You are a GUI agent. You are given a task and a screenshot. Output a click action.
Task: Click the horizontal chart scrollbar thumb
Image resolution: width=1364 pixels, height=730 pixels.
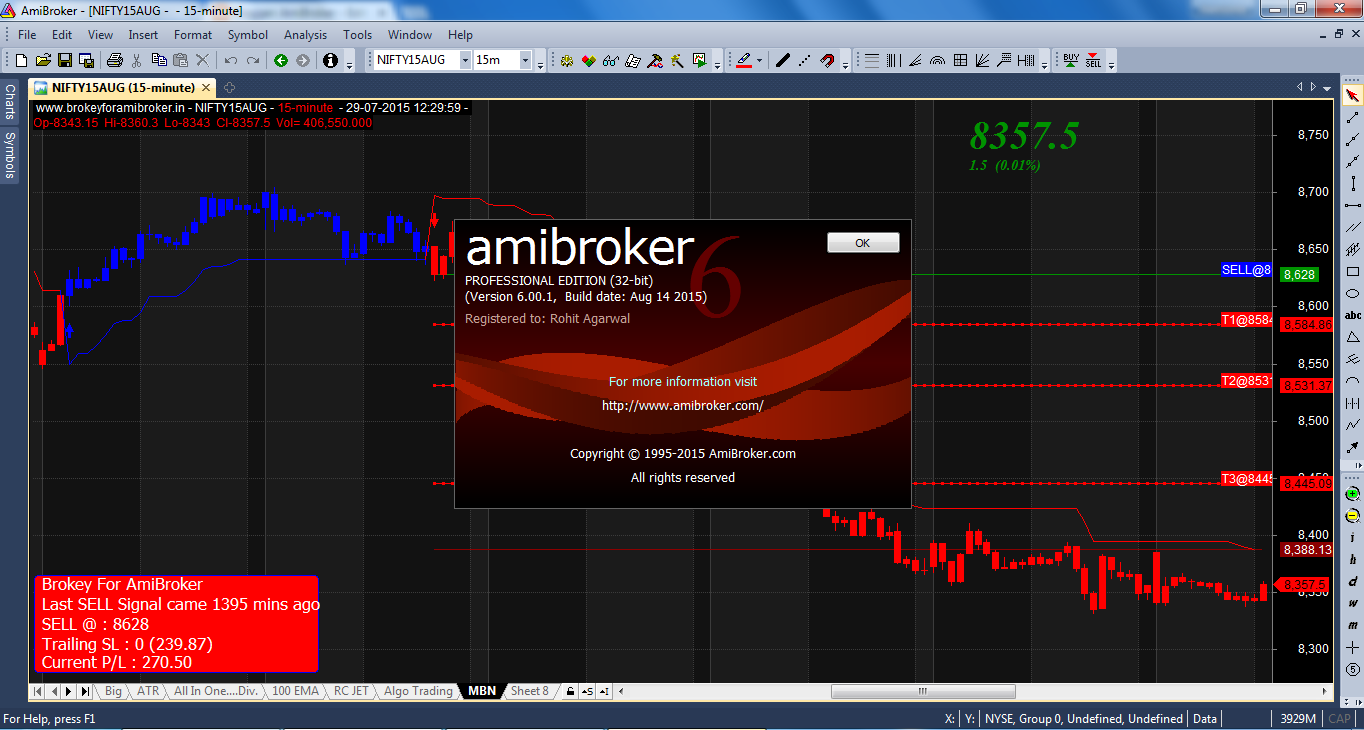coord(923,691)
